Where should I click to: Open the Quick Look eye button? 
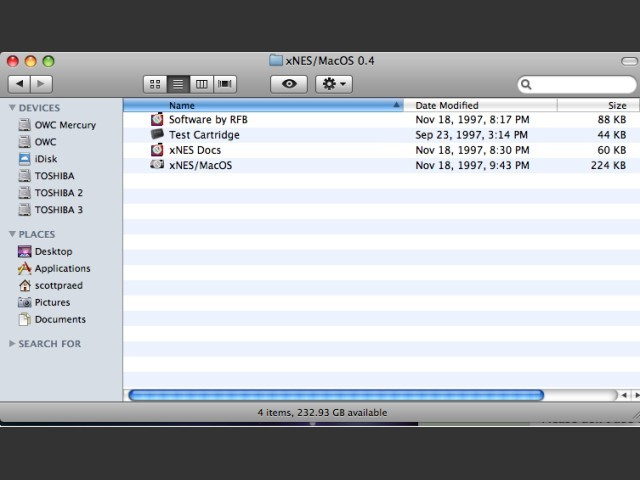(x=288, y=84)
